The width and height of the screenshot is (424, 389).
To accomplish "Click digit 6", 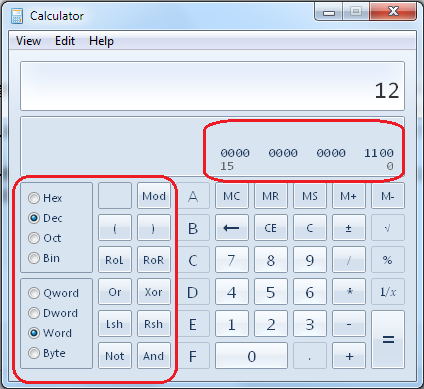I will point(310,292).
